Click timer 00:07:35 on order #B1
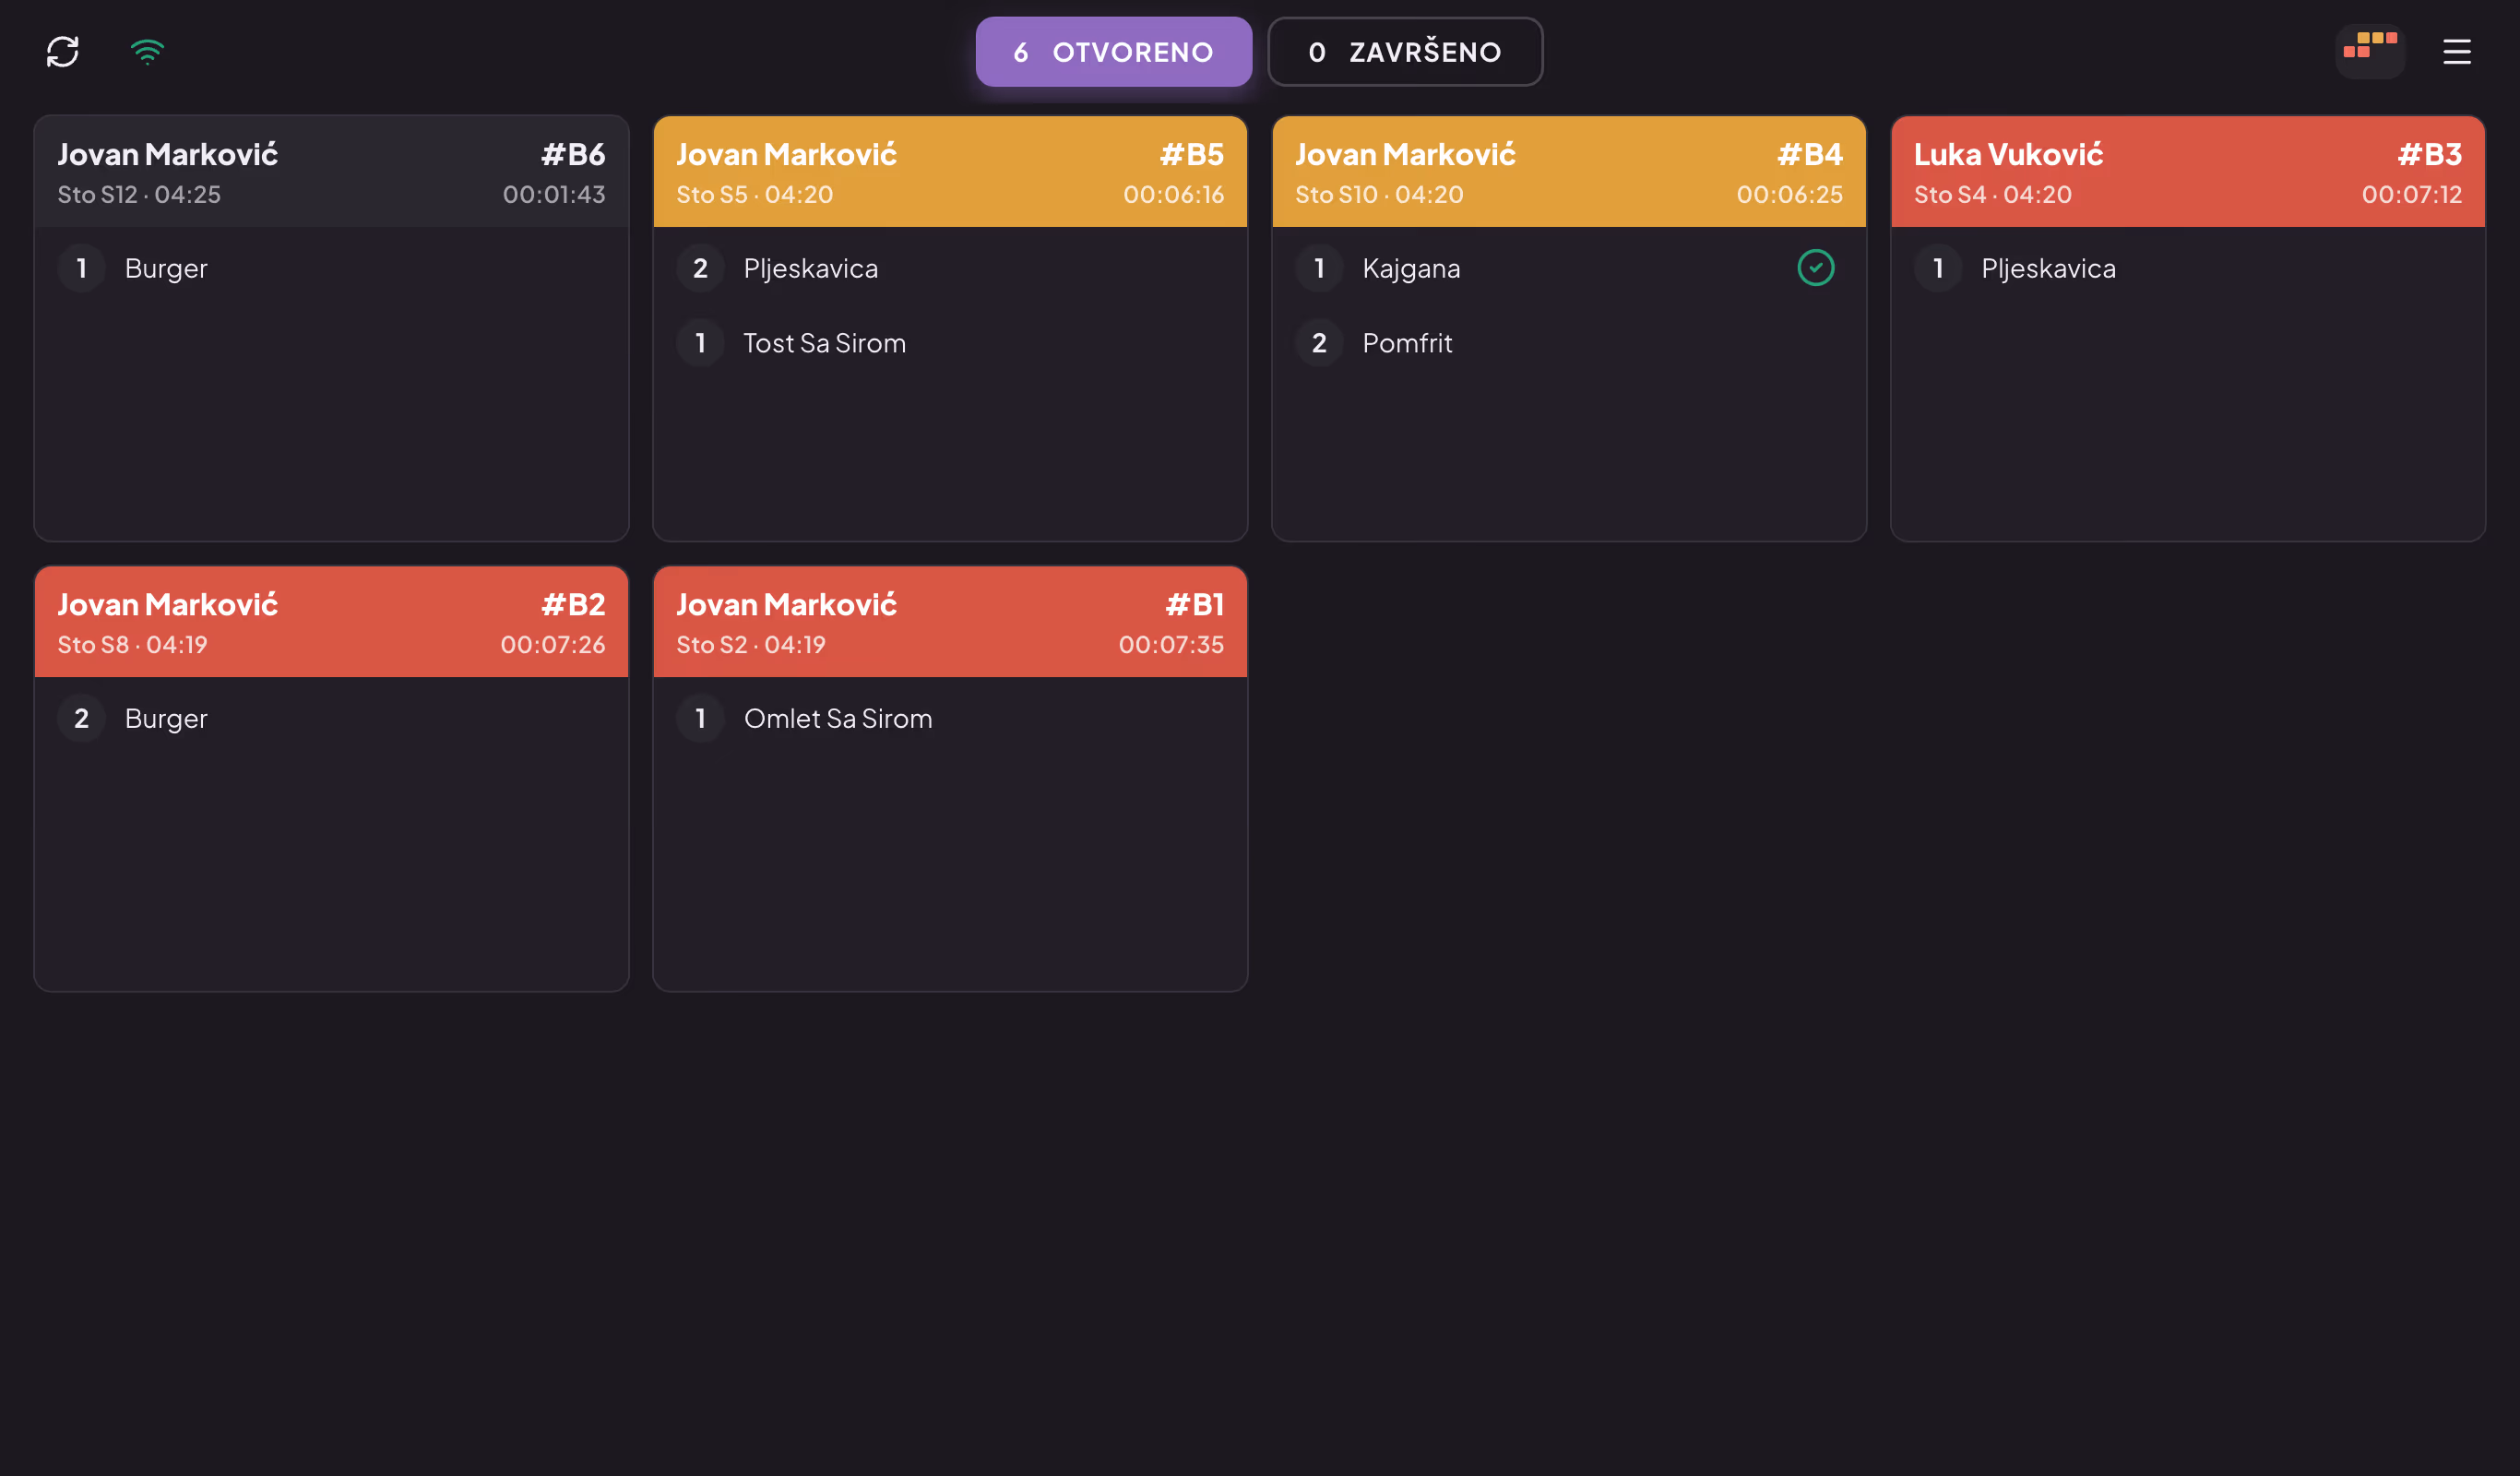Viewport: 2520px width, 1476px height. click(x=1171, y=645)
